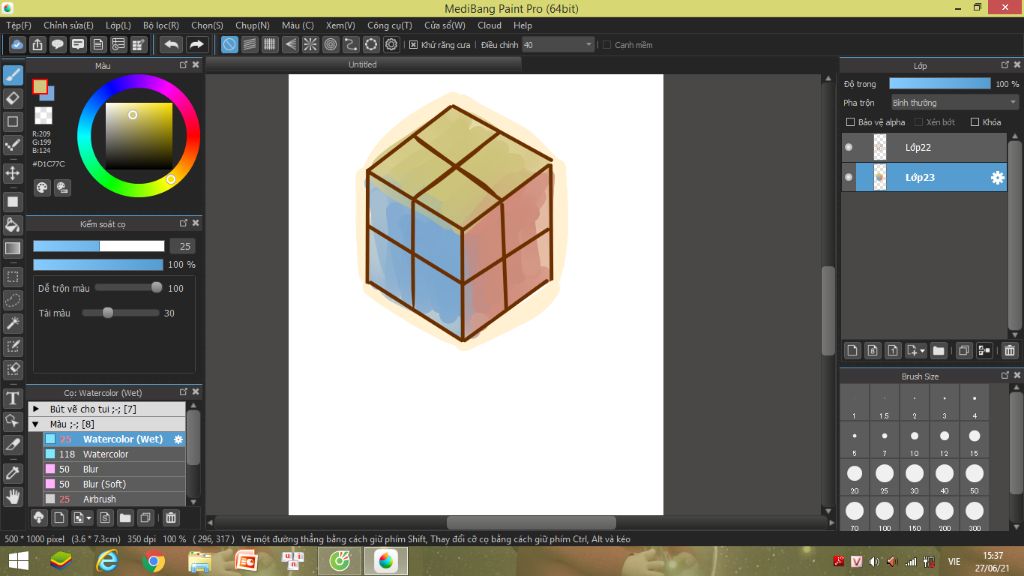Image resolution: width=1024 pixels, height=576 pixels.
Task: Select the Lasso selection tool
Action: pos(13,300)
